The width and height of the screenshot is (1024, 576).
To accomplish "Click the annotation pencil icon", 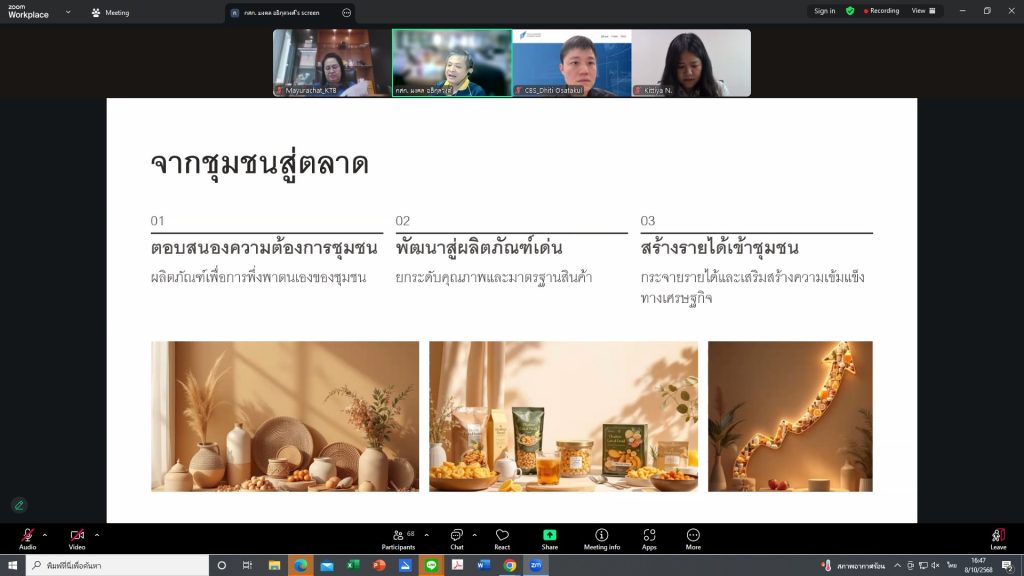I will click(x=18, y=505).
